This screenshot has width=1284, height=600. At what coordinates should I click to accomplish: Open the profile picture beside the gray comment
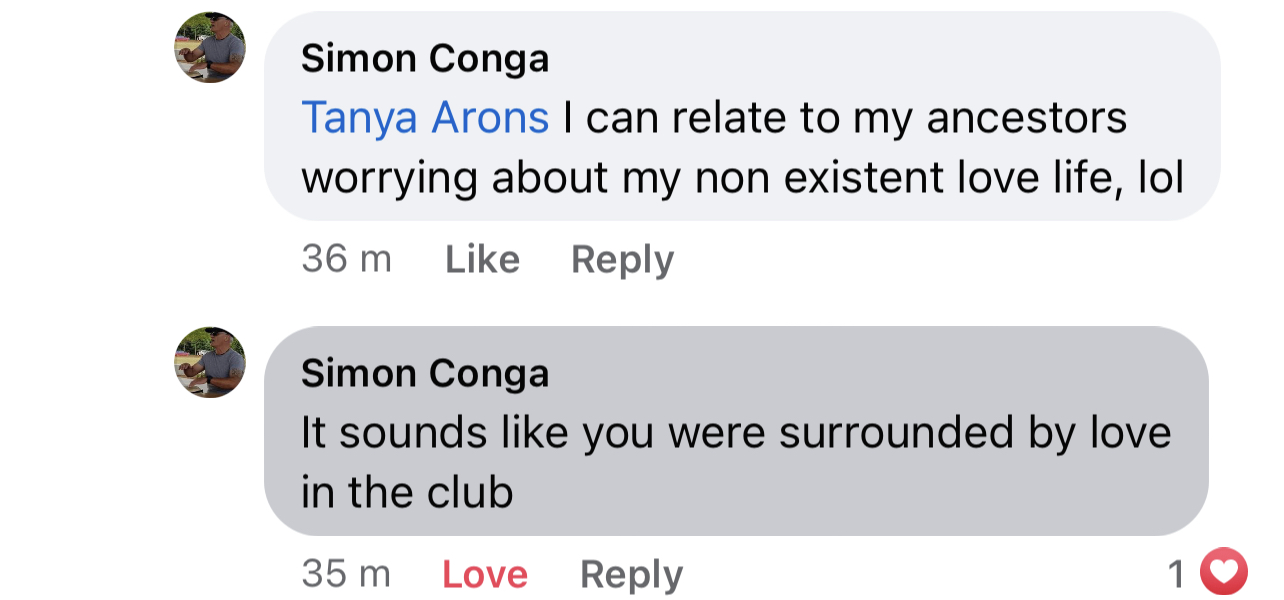coord(210,362)
